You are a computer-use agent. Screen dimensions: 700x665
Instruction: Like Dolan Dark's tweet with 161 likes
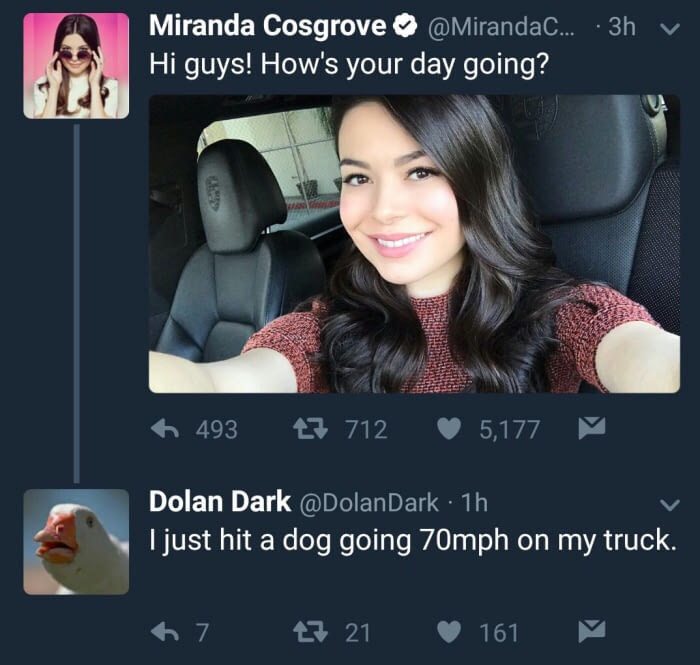[x=449, y=632]
